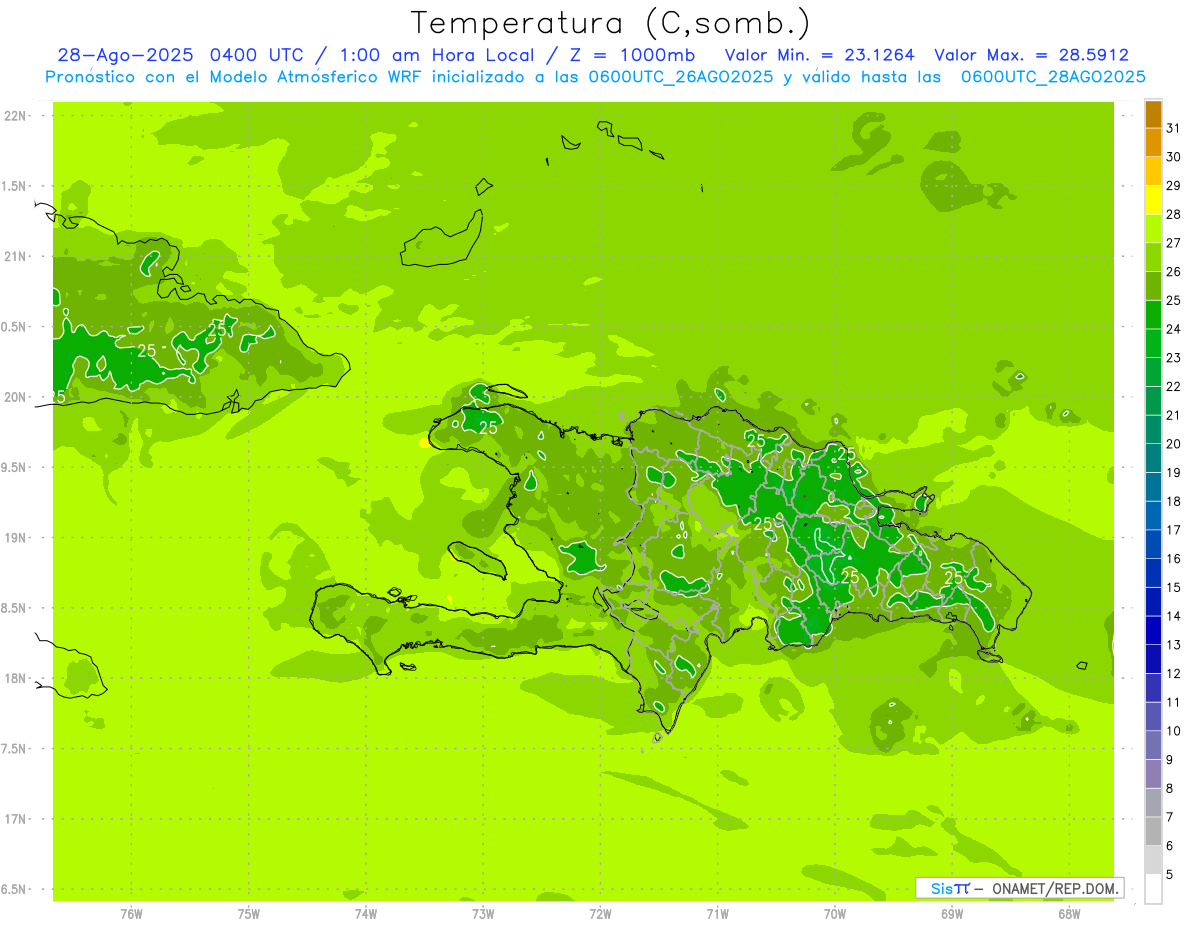This screenshot has width=1200, height=927.
Task: Click the 22N latitude label
Action: 15,116
